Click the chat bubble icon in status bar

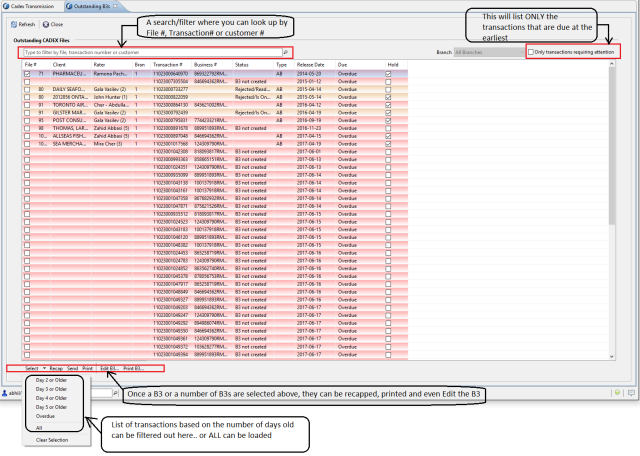[631, 393]
